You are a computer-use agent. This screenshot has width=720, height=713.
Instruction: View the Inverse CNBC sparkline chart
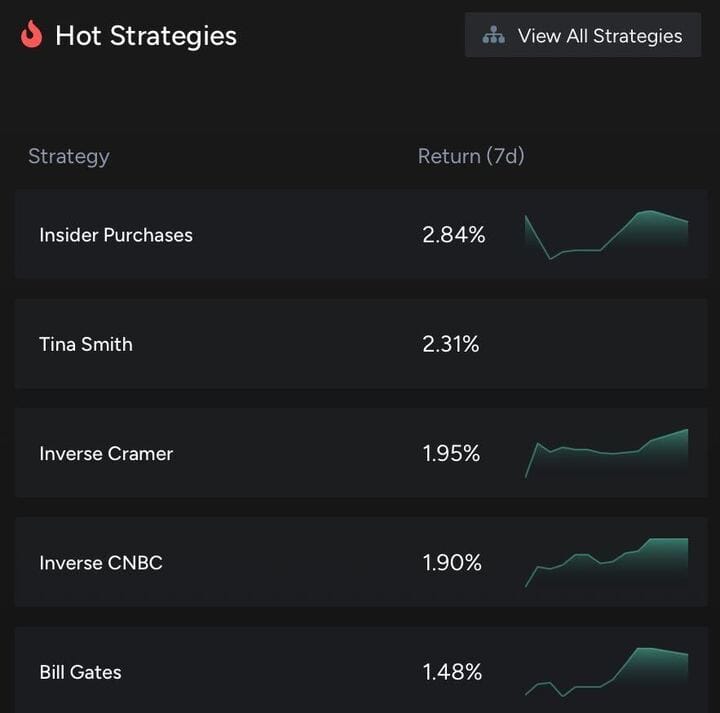click(606, 563)
